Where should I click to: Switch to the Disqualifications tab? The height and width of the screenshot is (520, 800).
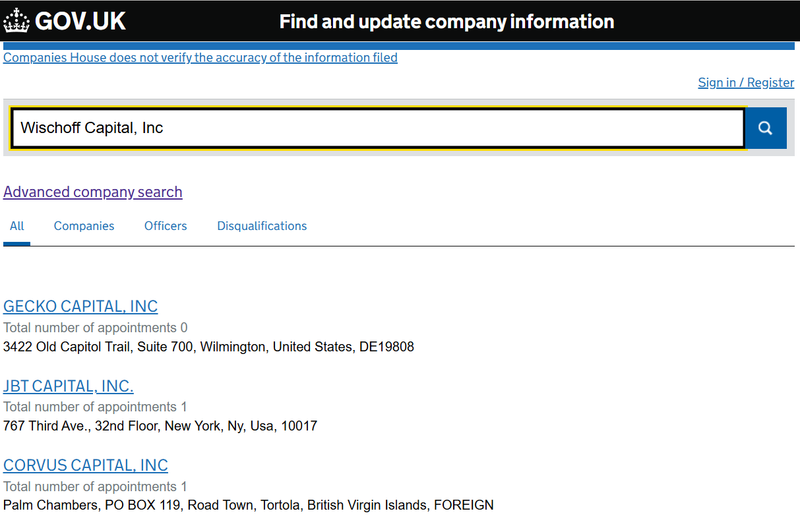click(x=262, y=226)
